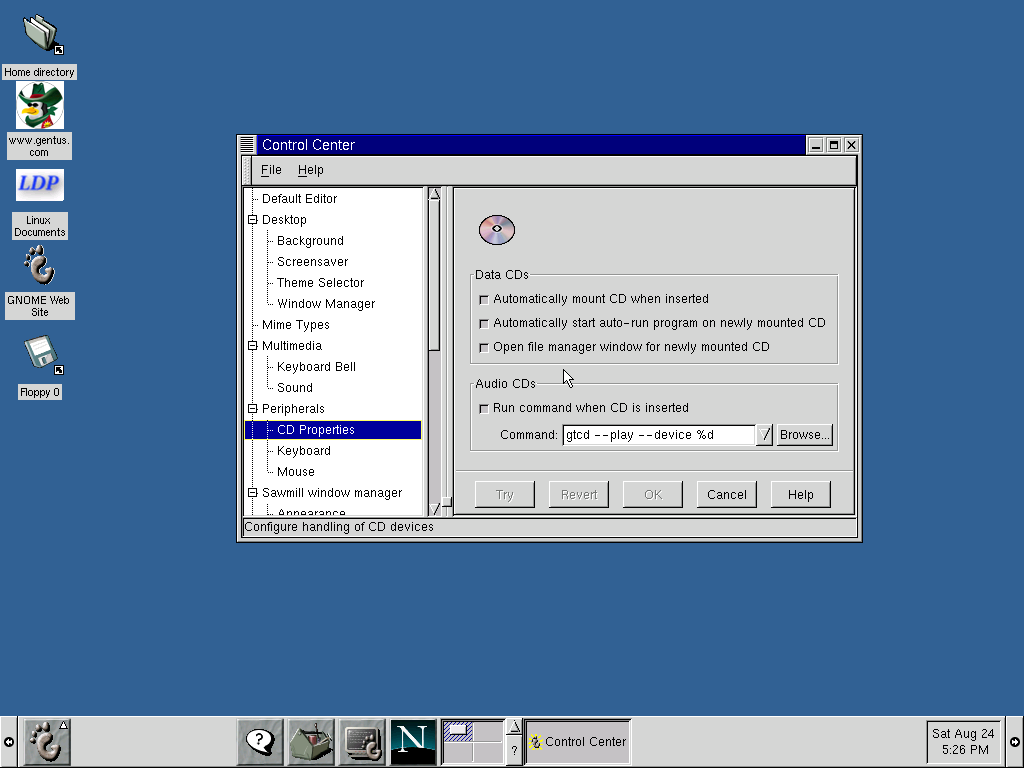Open the toolbox configuration panel icon

pyautogui.click(x=312, y=741)
